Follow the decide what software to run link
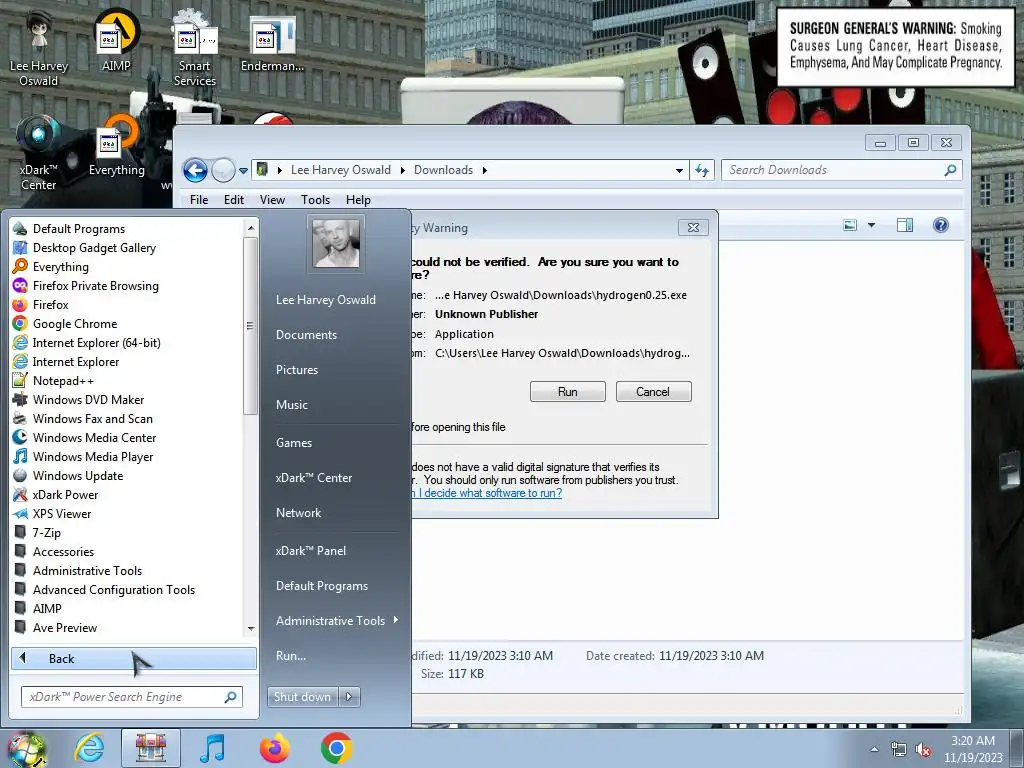The height and width of the screenshot is (768, 1024). click(487, 493)
